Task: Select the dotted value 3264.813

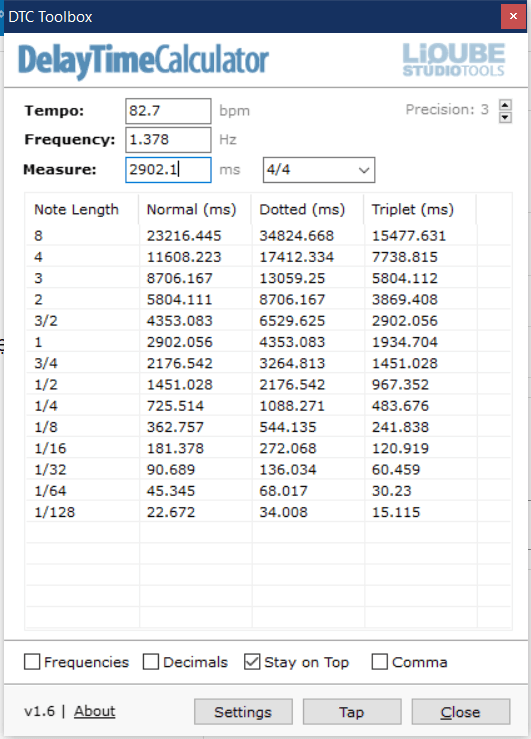Action: tap(292, 363)
